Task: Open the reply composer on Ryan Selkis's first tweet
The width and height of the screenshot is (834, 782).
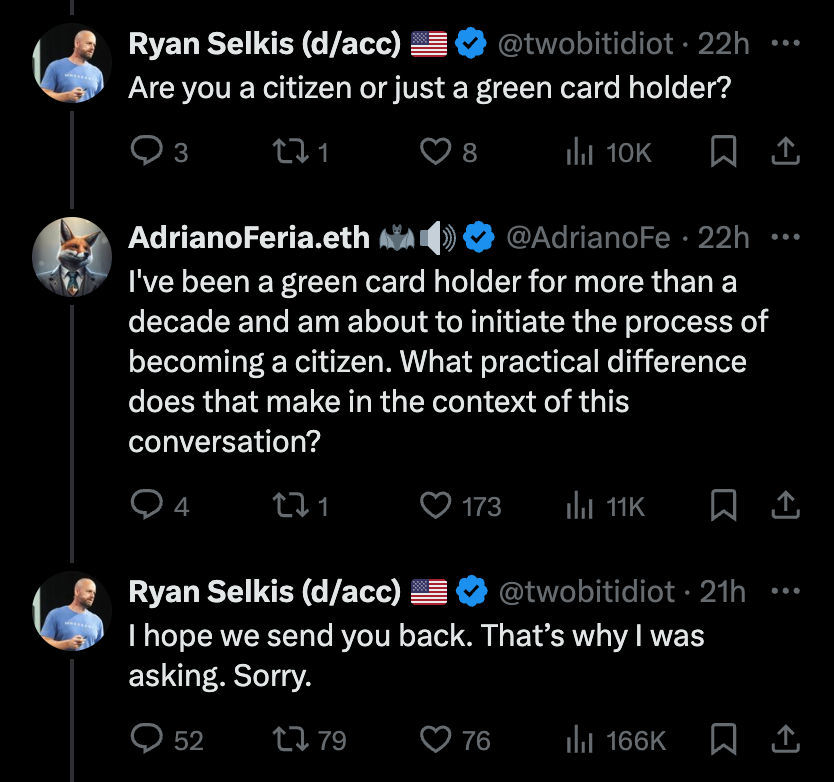Action: pyautogui.click(x=148, y=151)
